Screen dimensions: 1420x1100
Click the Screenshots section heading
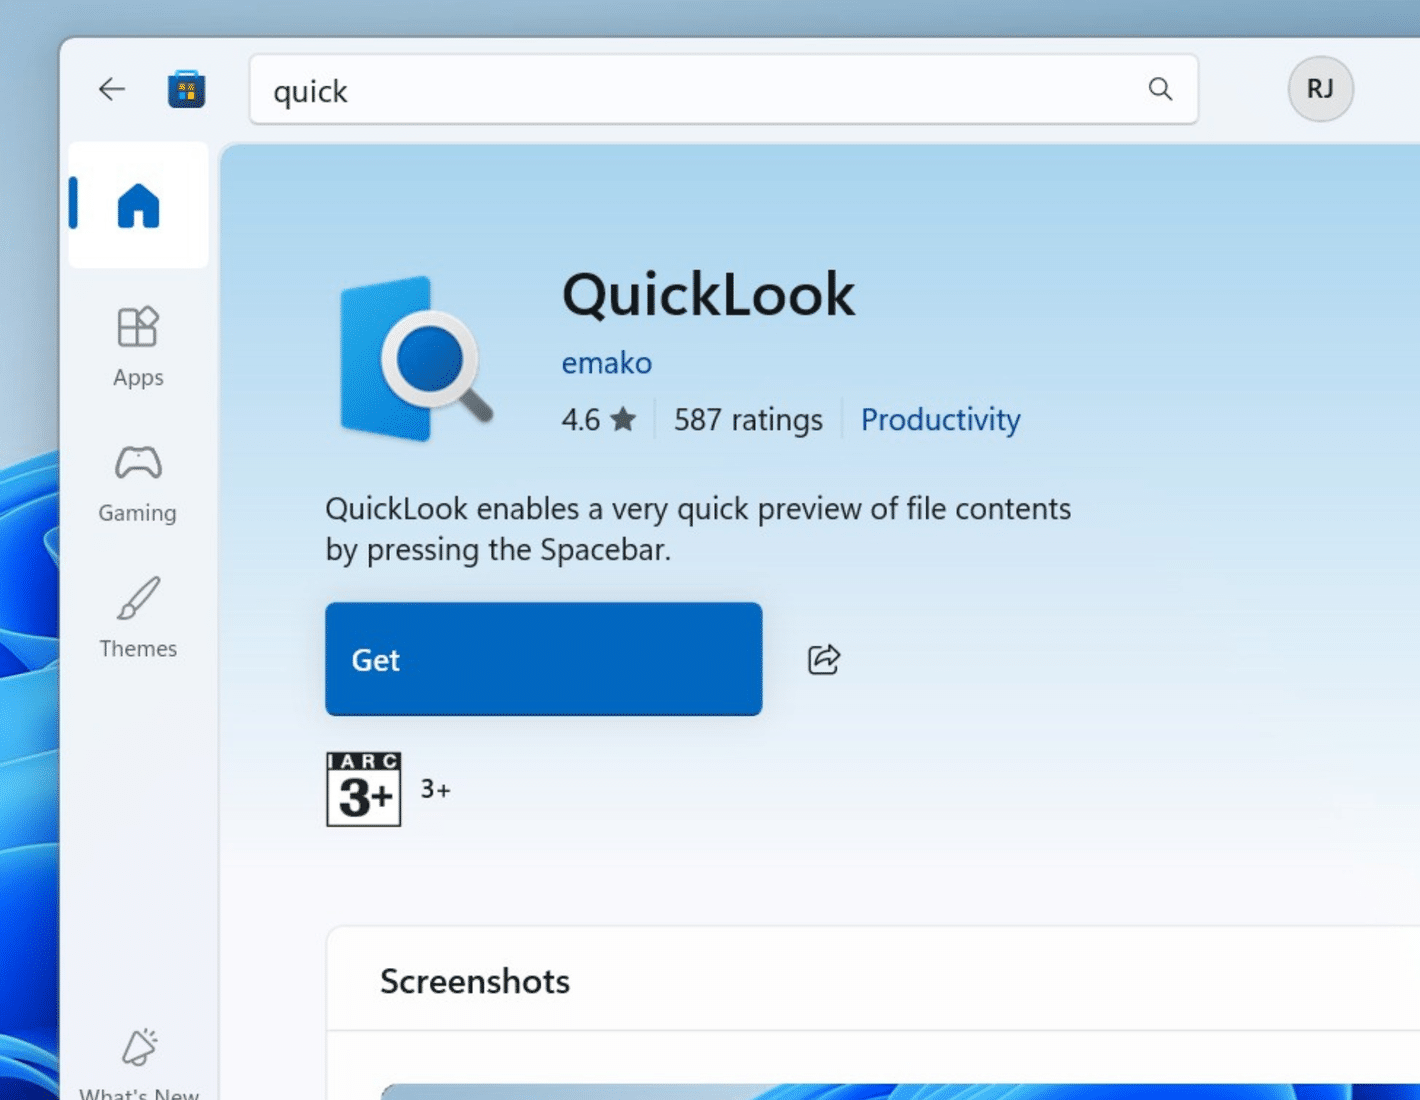point(475,981)
